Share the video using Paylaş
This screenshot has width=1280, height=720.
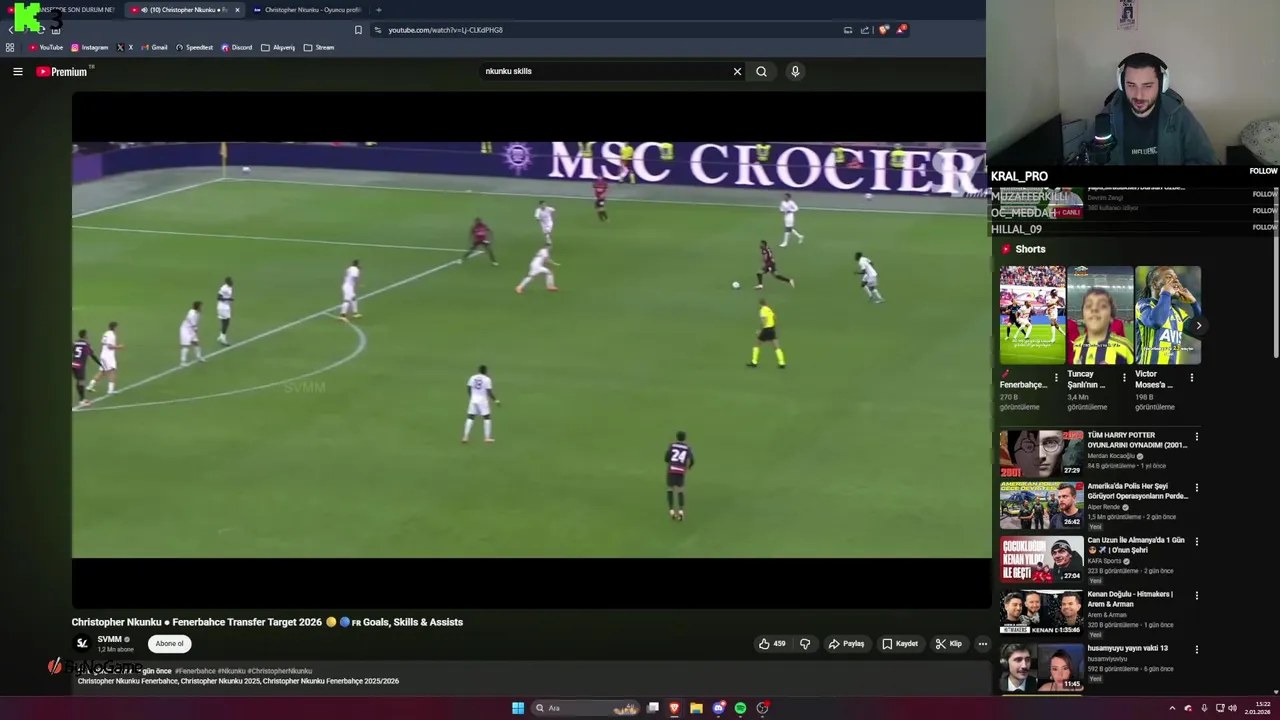(846, 644)
